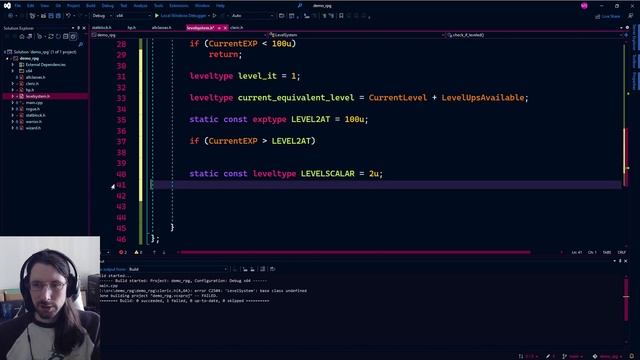The width and height of the screenshot is (640, 360).
Task: Open the File menu
Action: 18,6
